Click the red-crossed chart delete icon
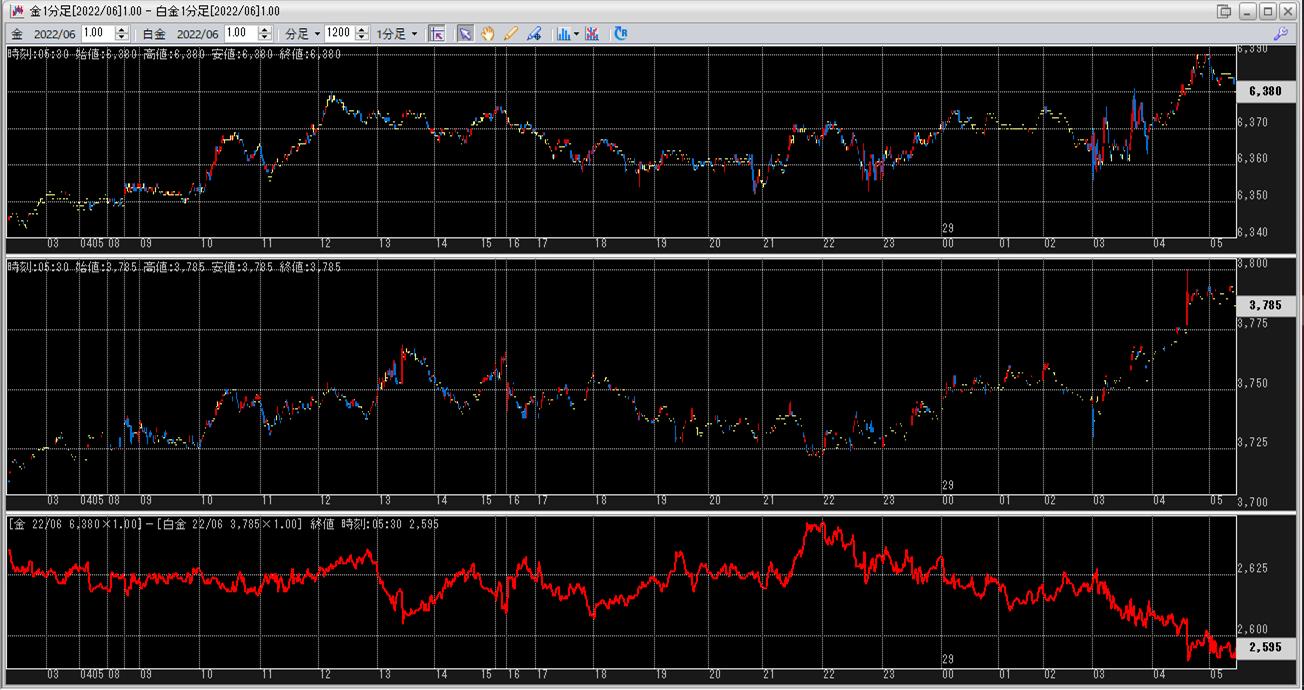Screen dimensions: 1304x690 593,33
